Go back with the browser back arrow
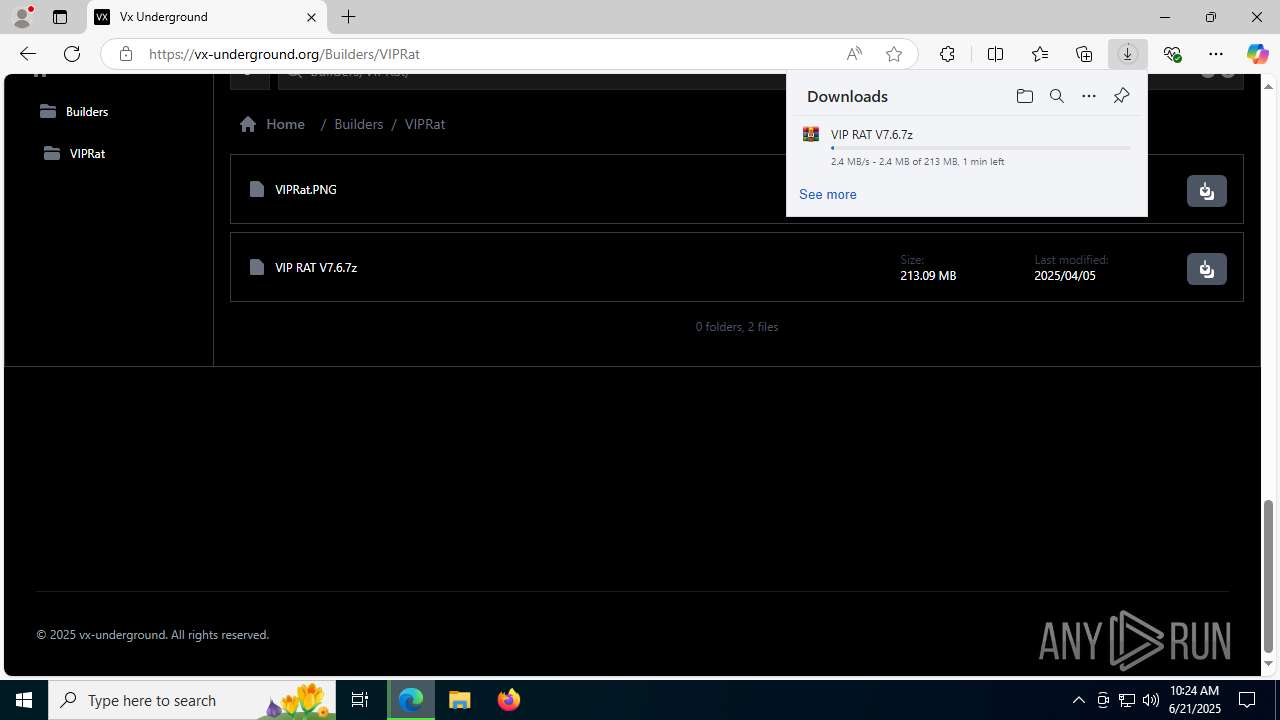This screenshot has width=1280, height=720. pyautogui.click(x=27, y=54)
